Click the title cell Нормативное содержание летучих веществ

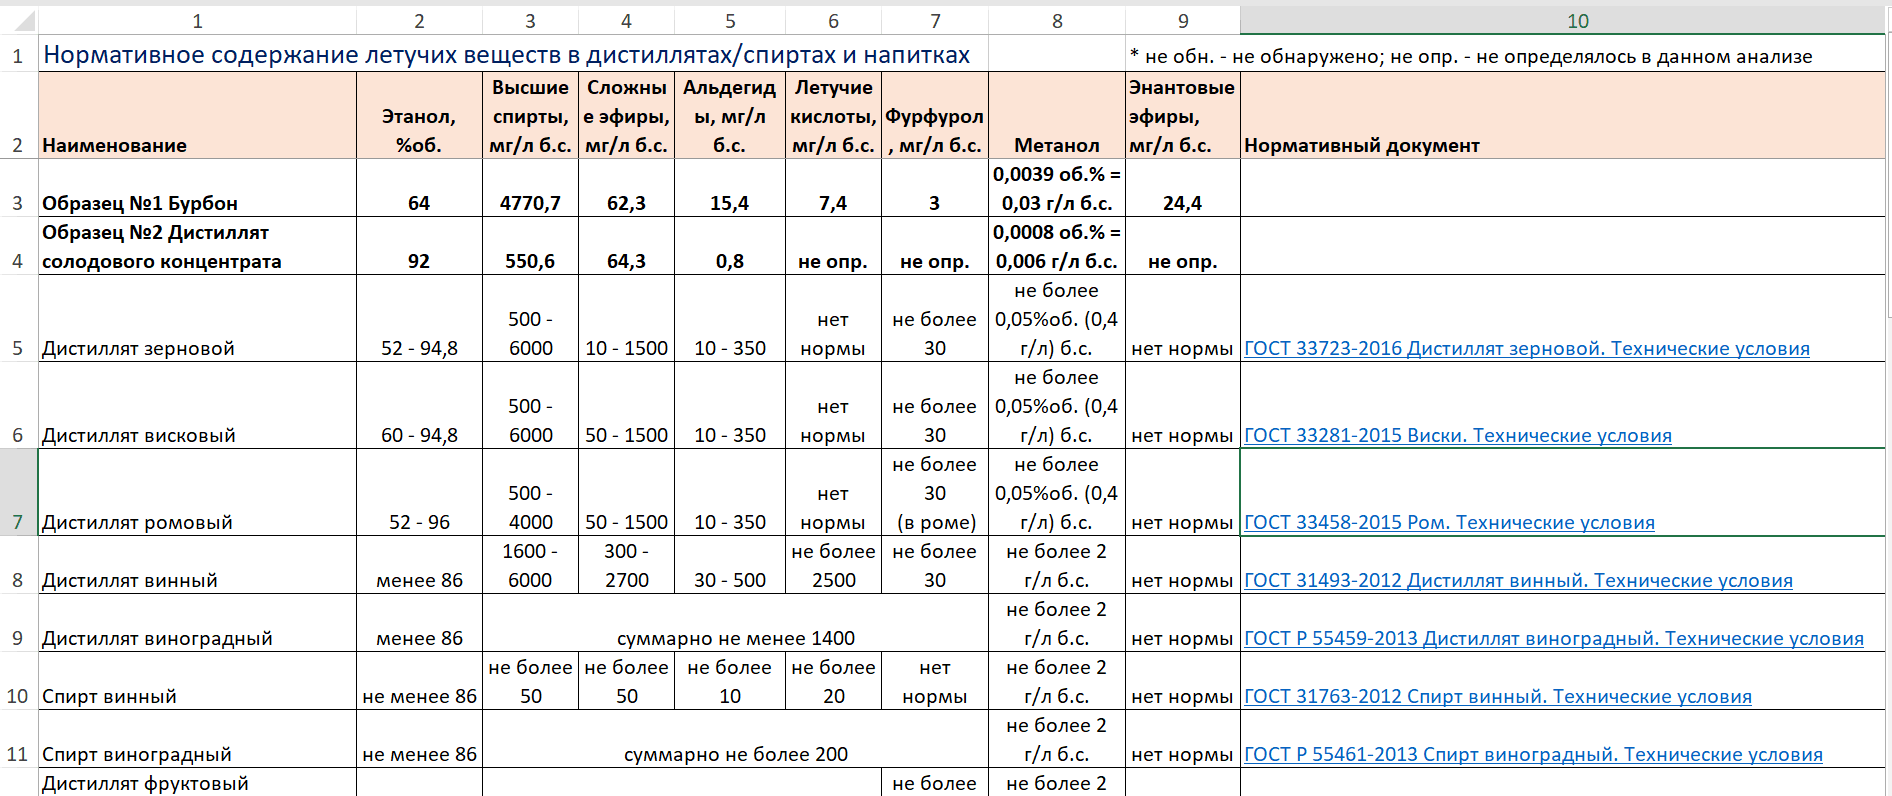pos(506,55)
